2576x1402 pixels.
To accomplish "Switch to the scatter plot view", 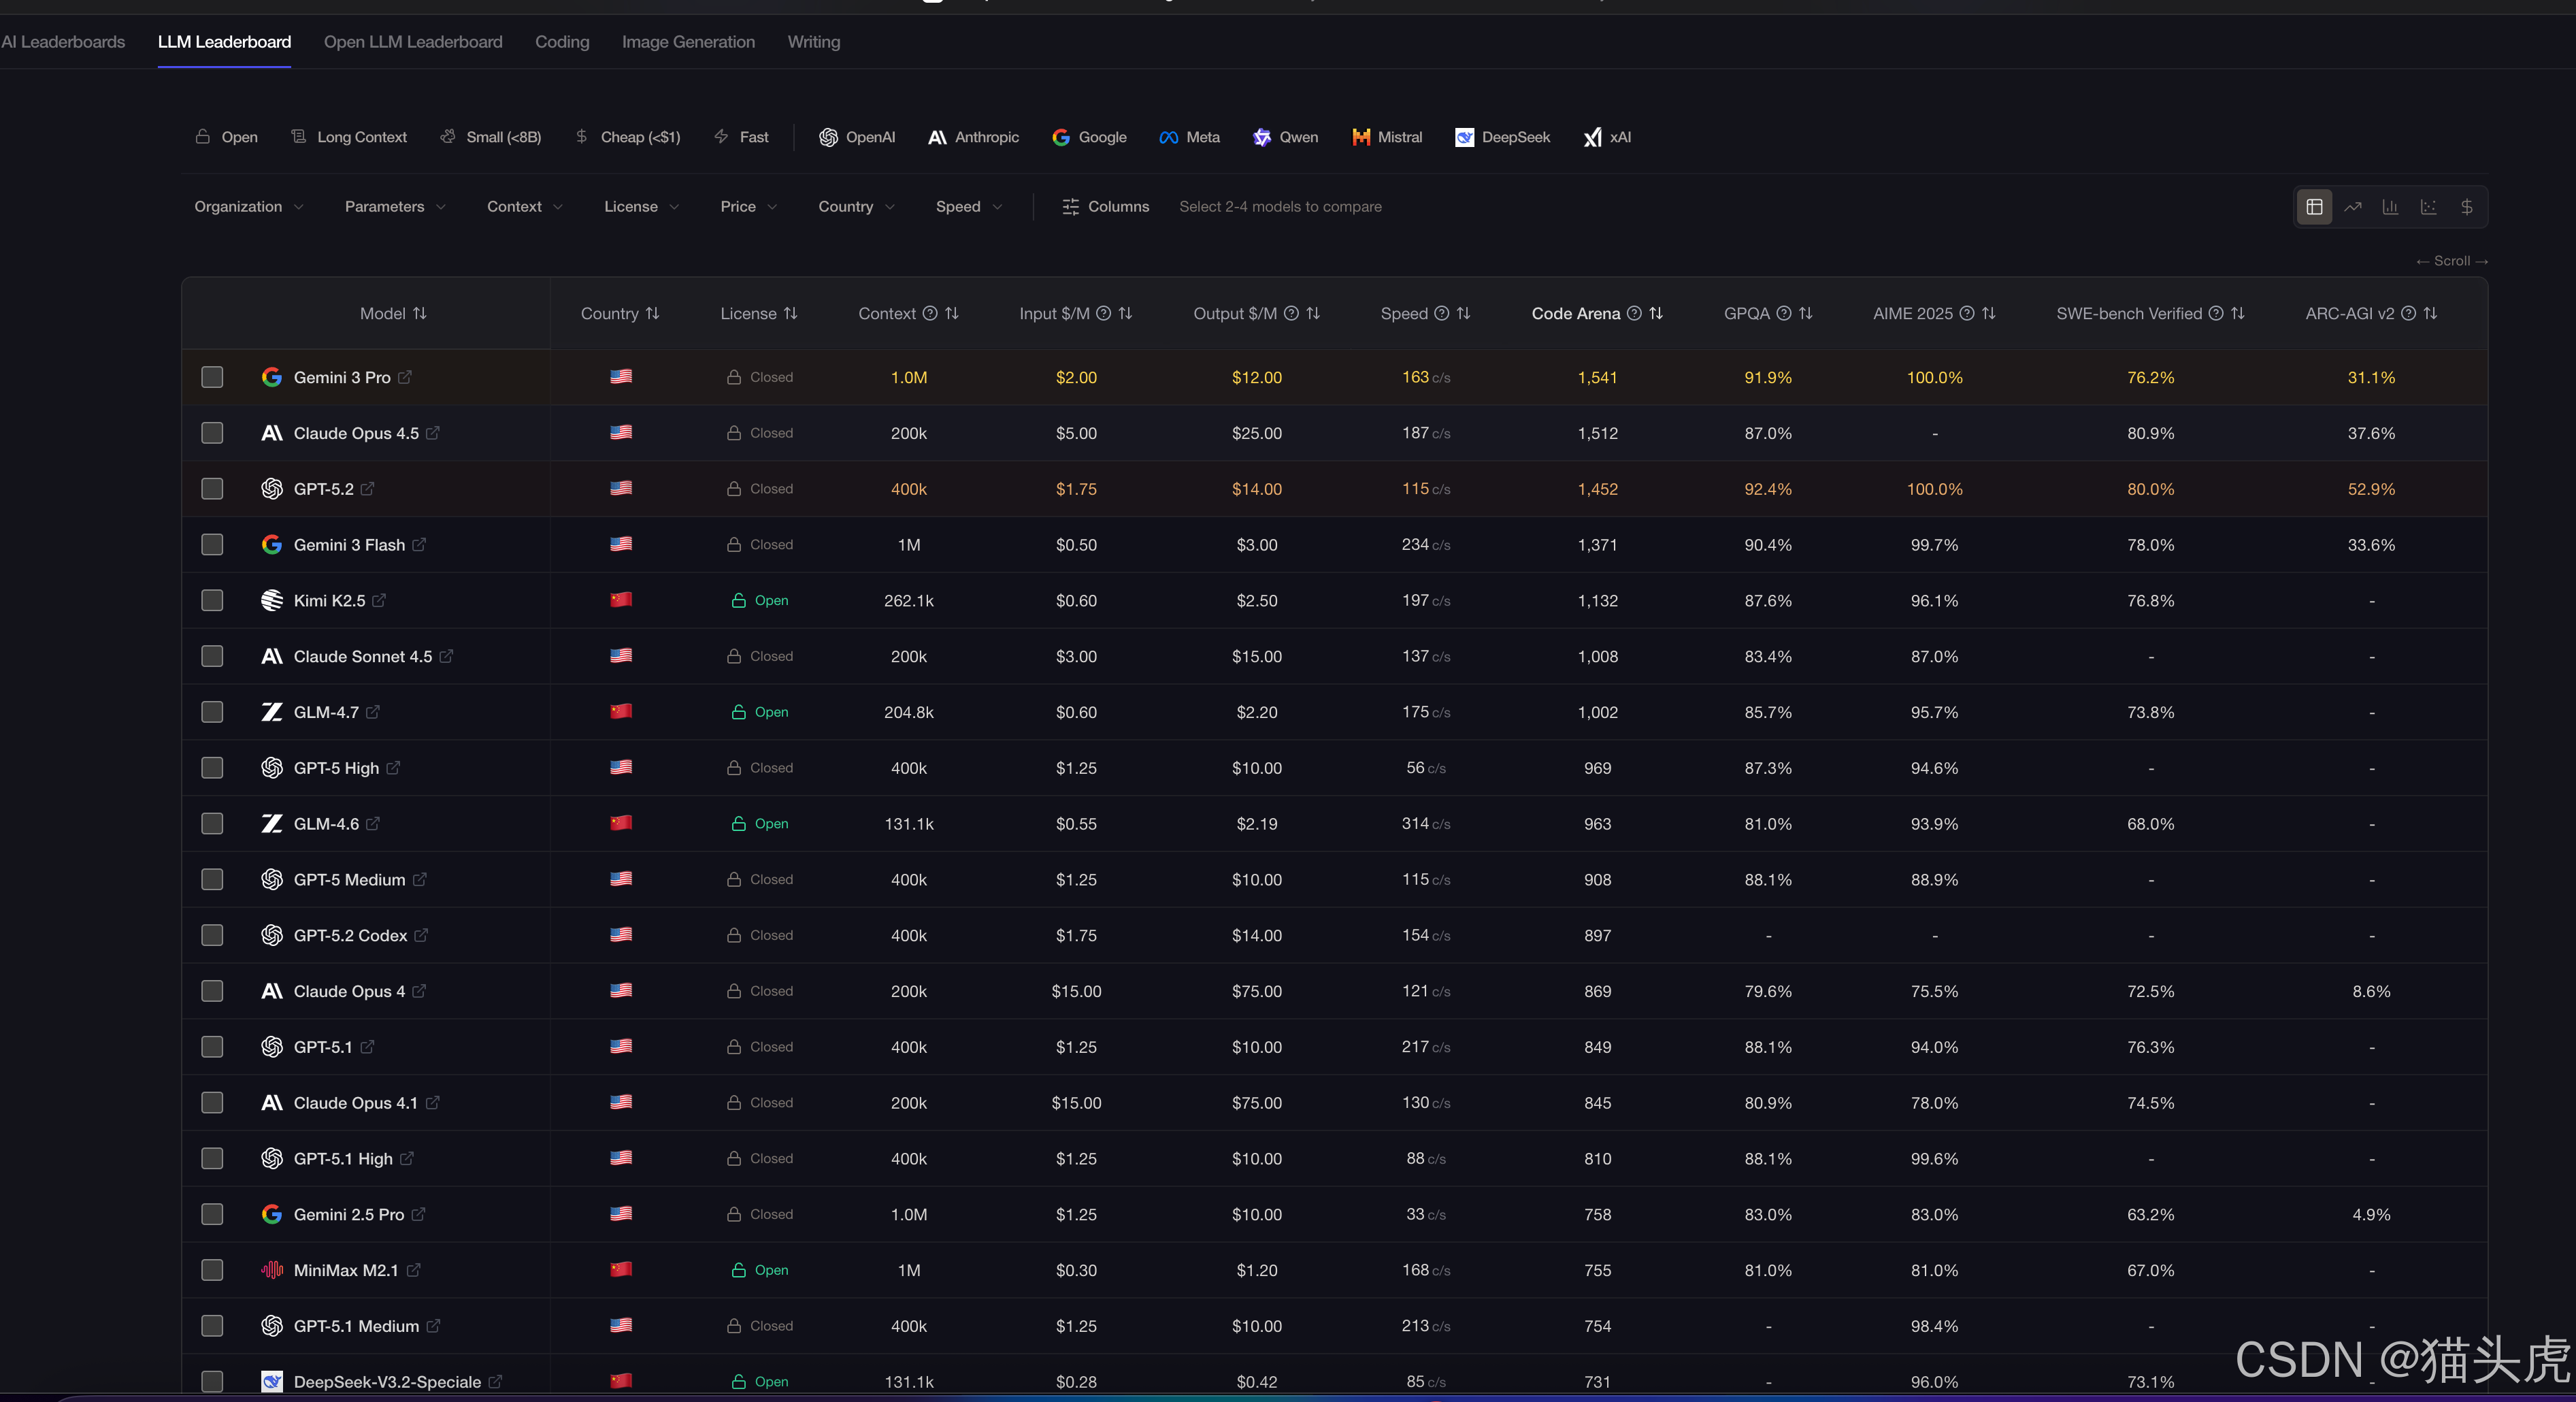I will coord(2428,207).
